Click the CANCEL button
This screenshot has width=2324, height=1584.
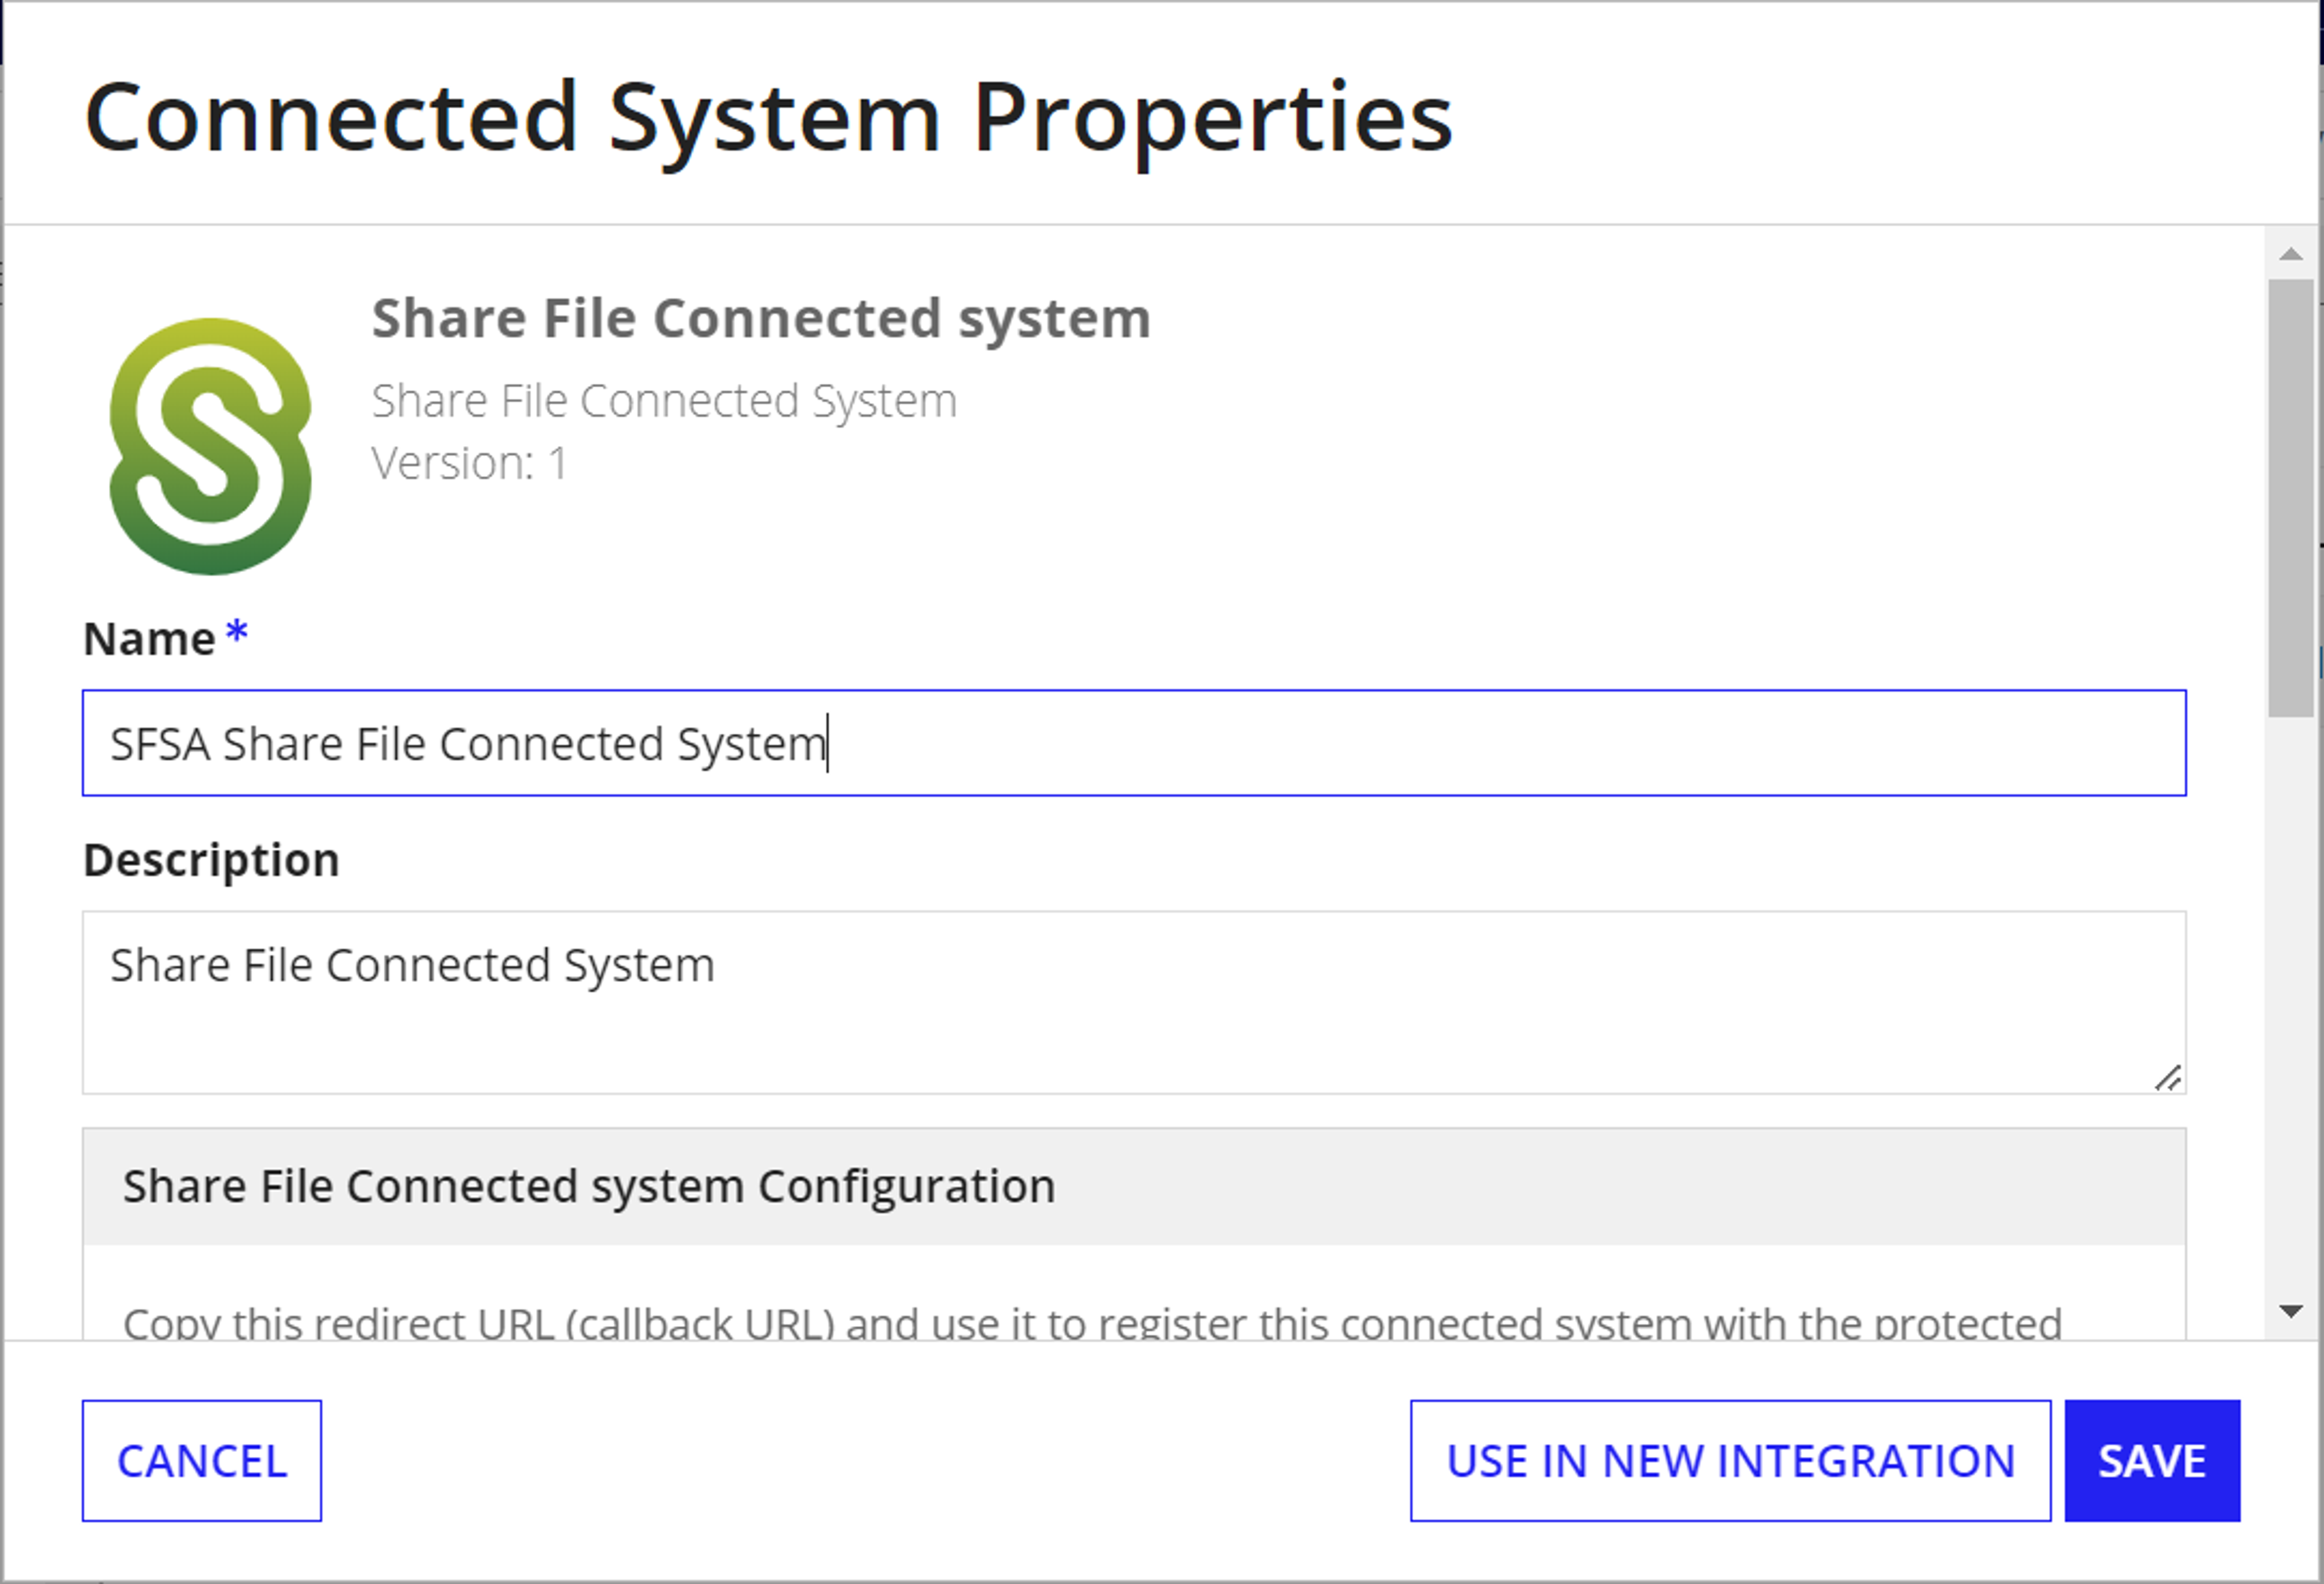pos(202,1461)
